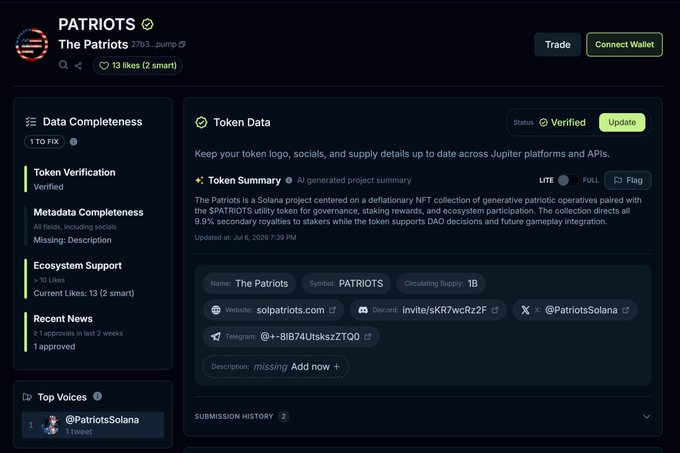Click the Update button

(622, 123)
